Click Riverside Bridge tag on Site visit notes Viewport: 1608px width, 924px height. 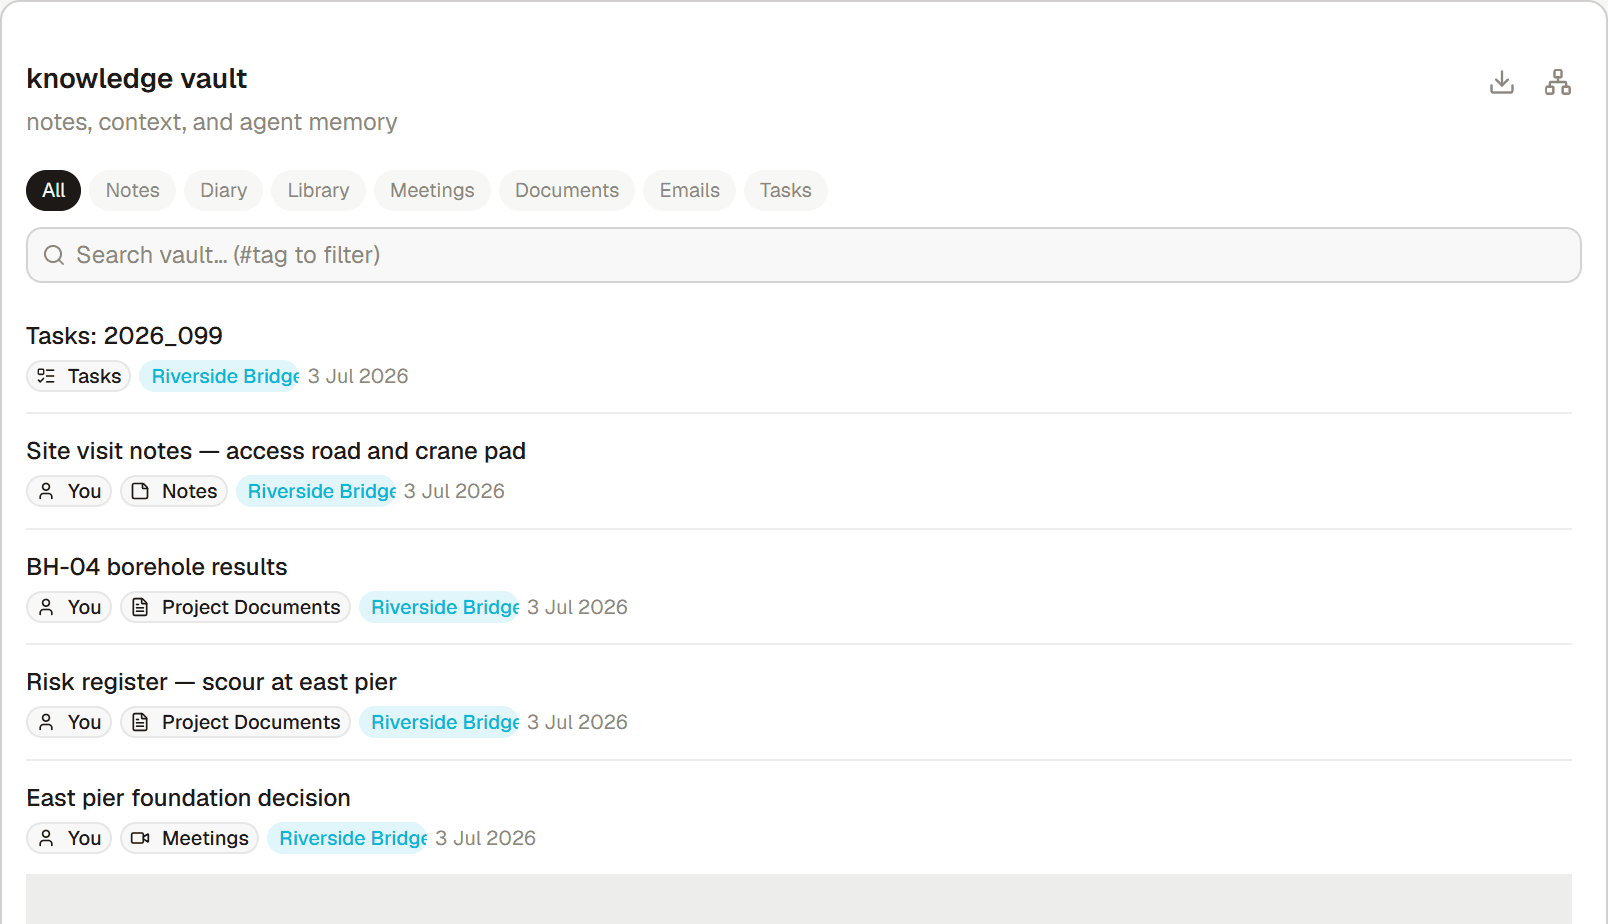(x=316, y=491)
